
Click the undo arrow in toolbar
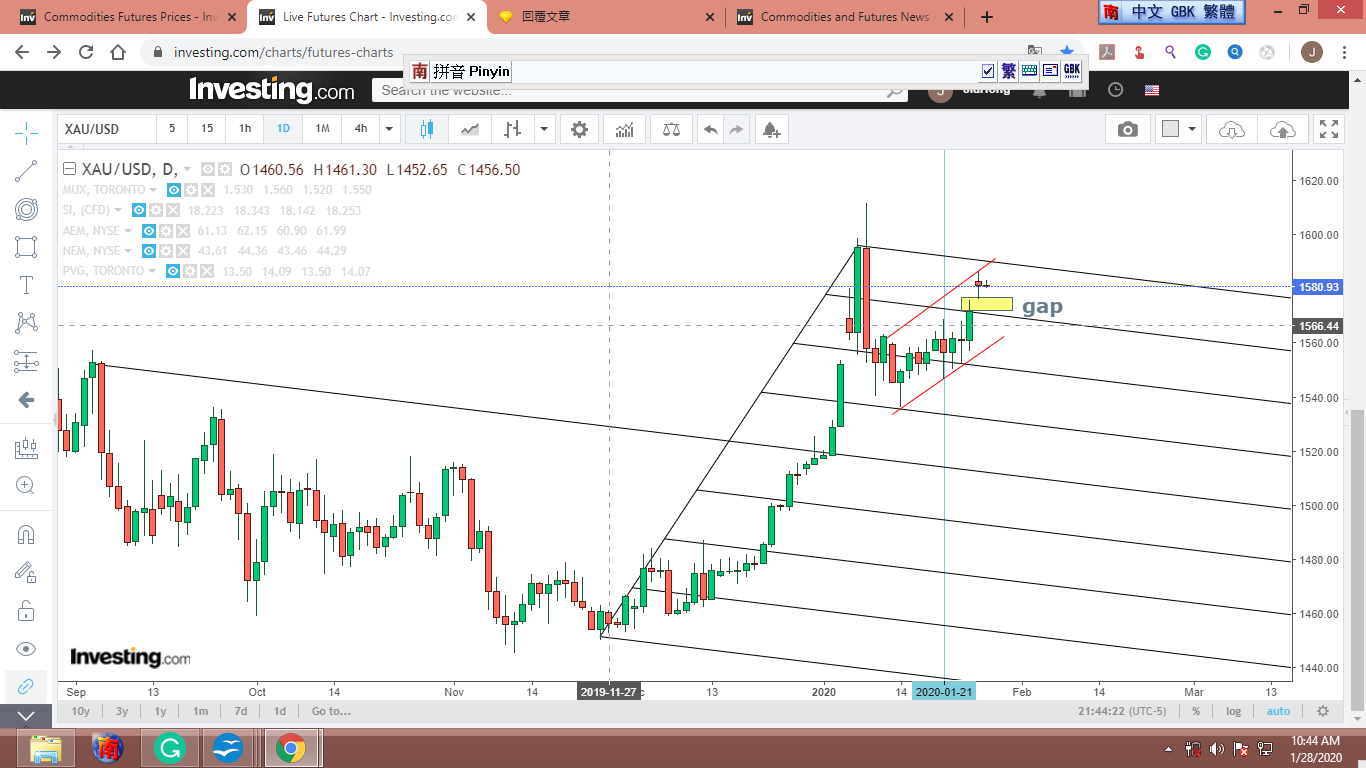click(x=710, y=129)
